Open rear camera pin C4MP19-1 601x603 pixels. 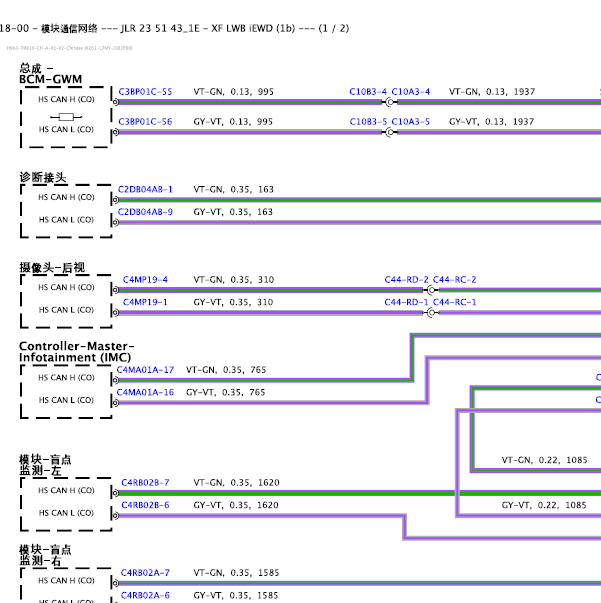click(145, 302)
